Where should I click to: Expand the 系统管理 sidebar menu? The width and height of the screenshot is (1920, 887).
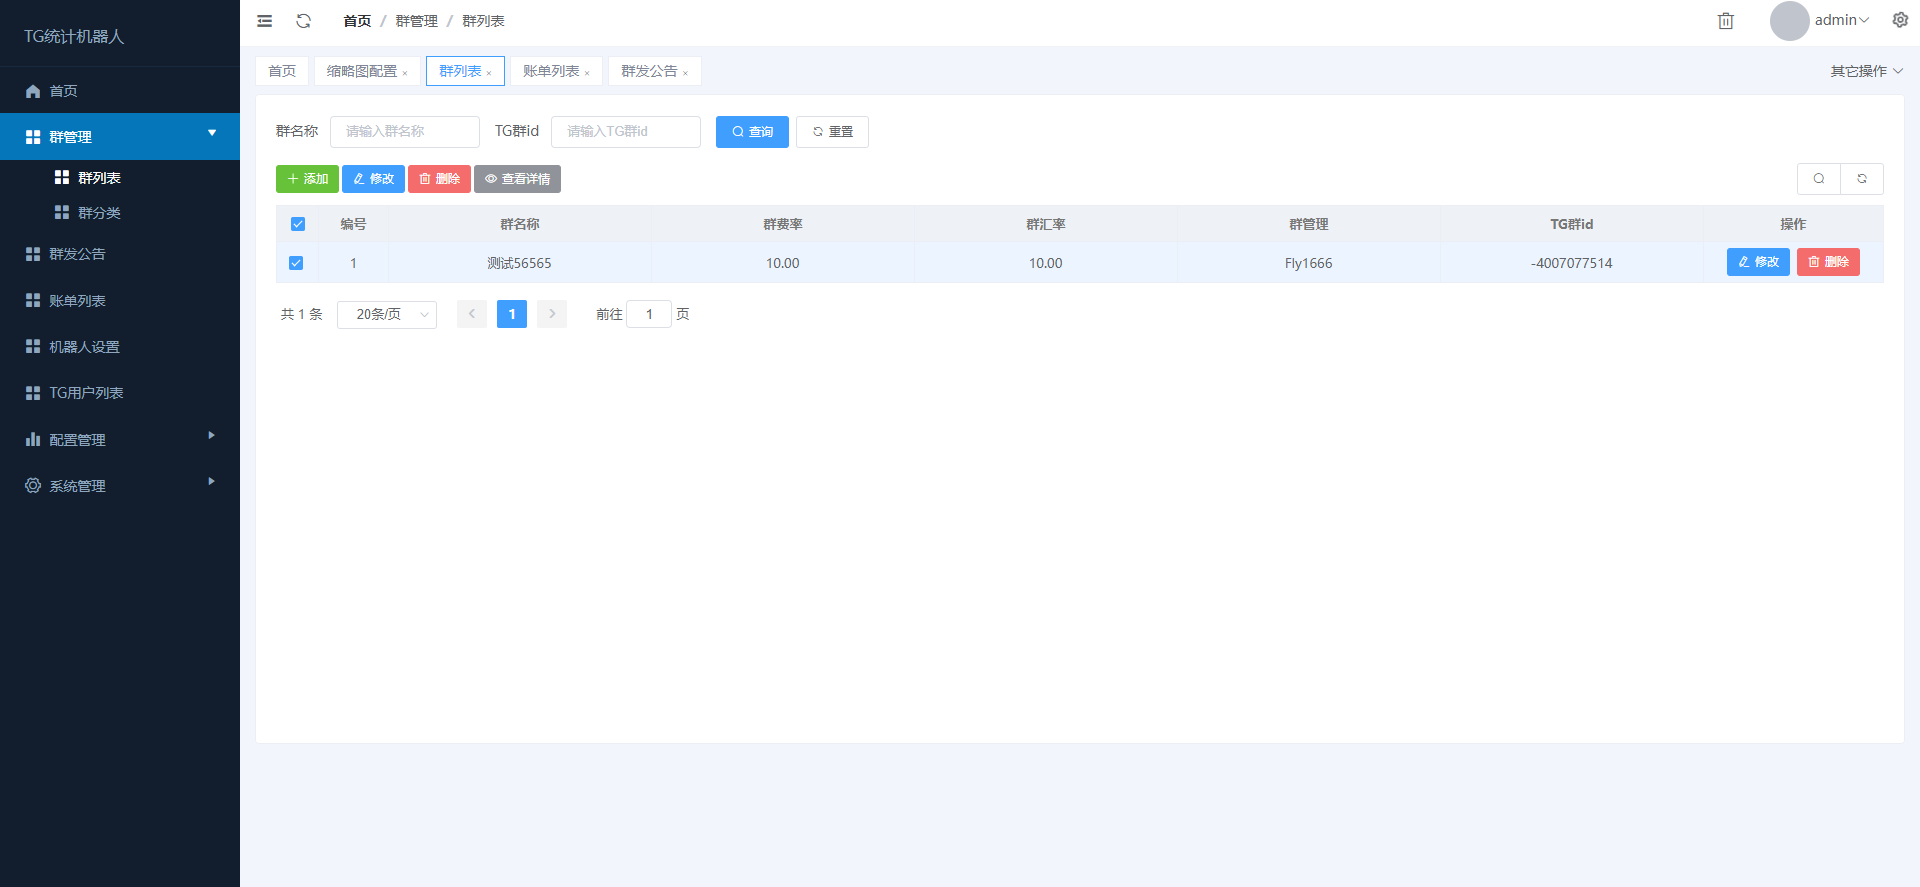(x=120, y=485)
